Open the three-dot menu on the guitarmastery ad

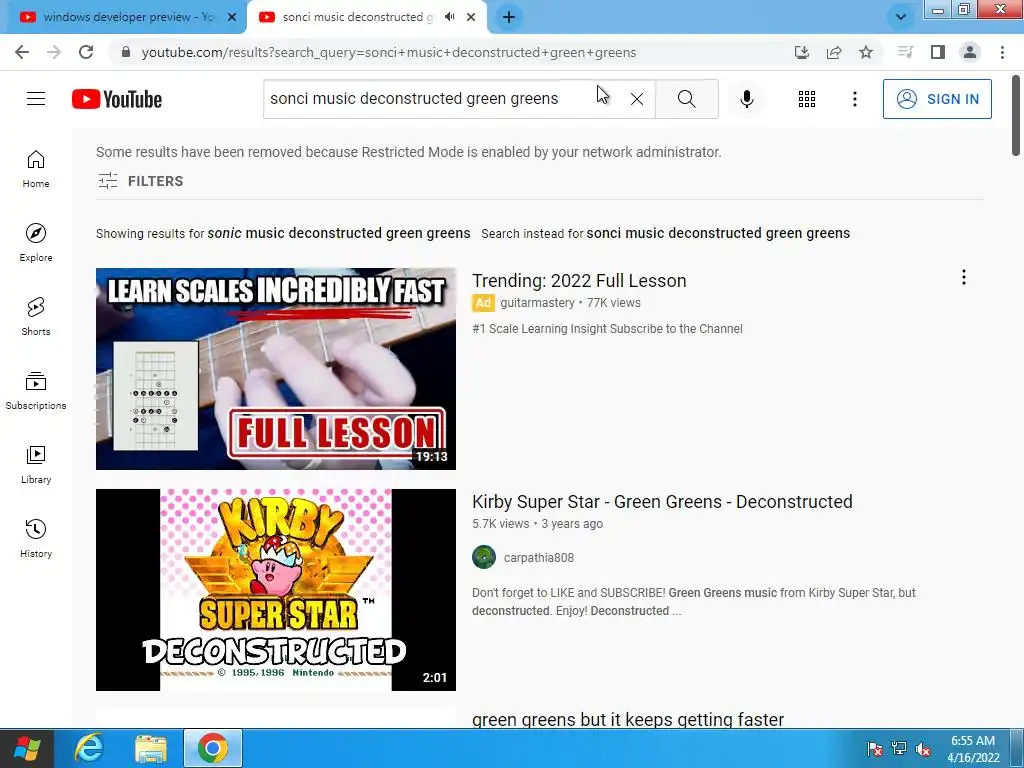pos(963,278)
